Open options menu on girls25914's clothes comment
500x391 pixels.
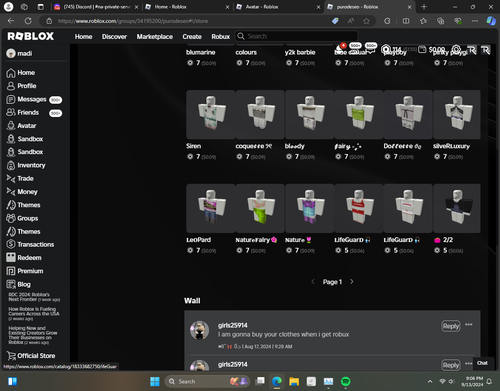[469, 324]
